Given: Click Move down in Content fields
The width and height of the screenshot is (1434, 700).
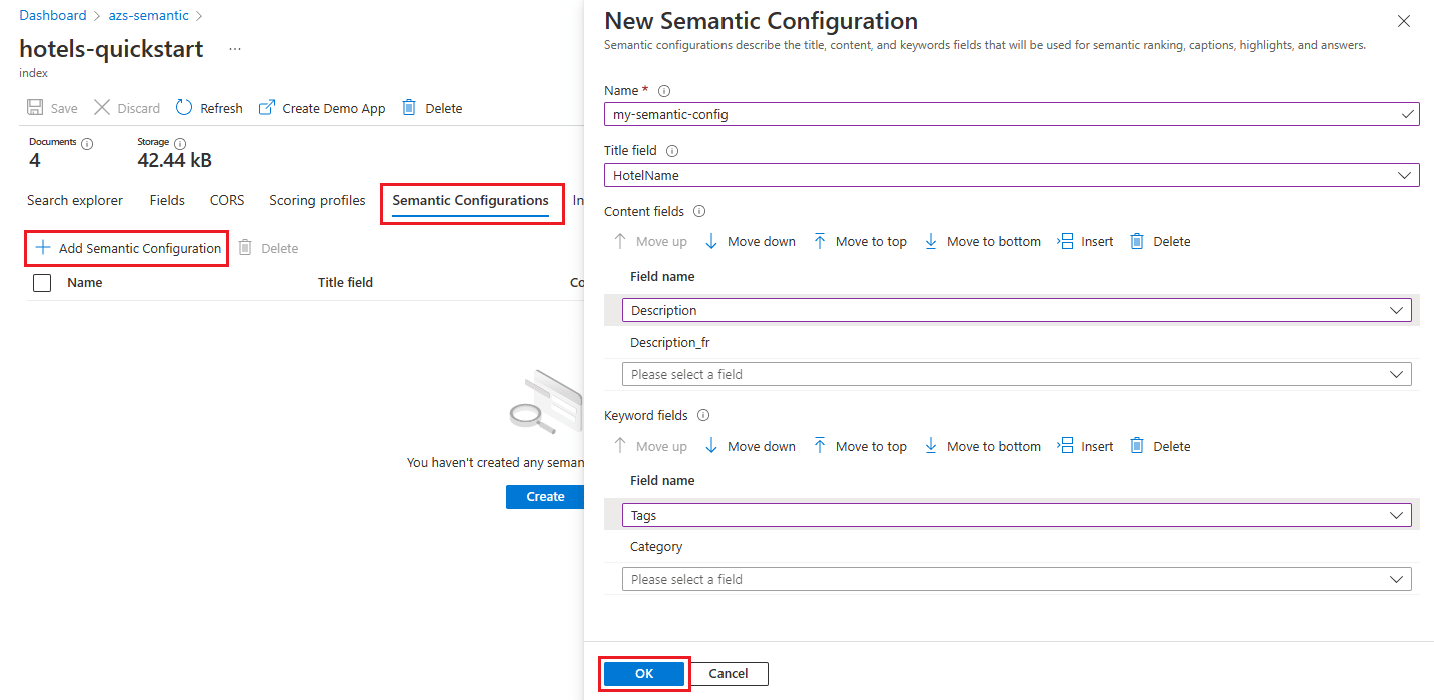Looking at the screenshot, I should coord(750,241).
